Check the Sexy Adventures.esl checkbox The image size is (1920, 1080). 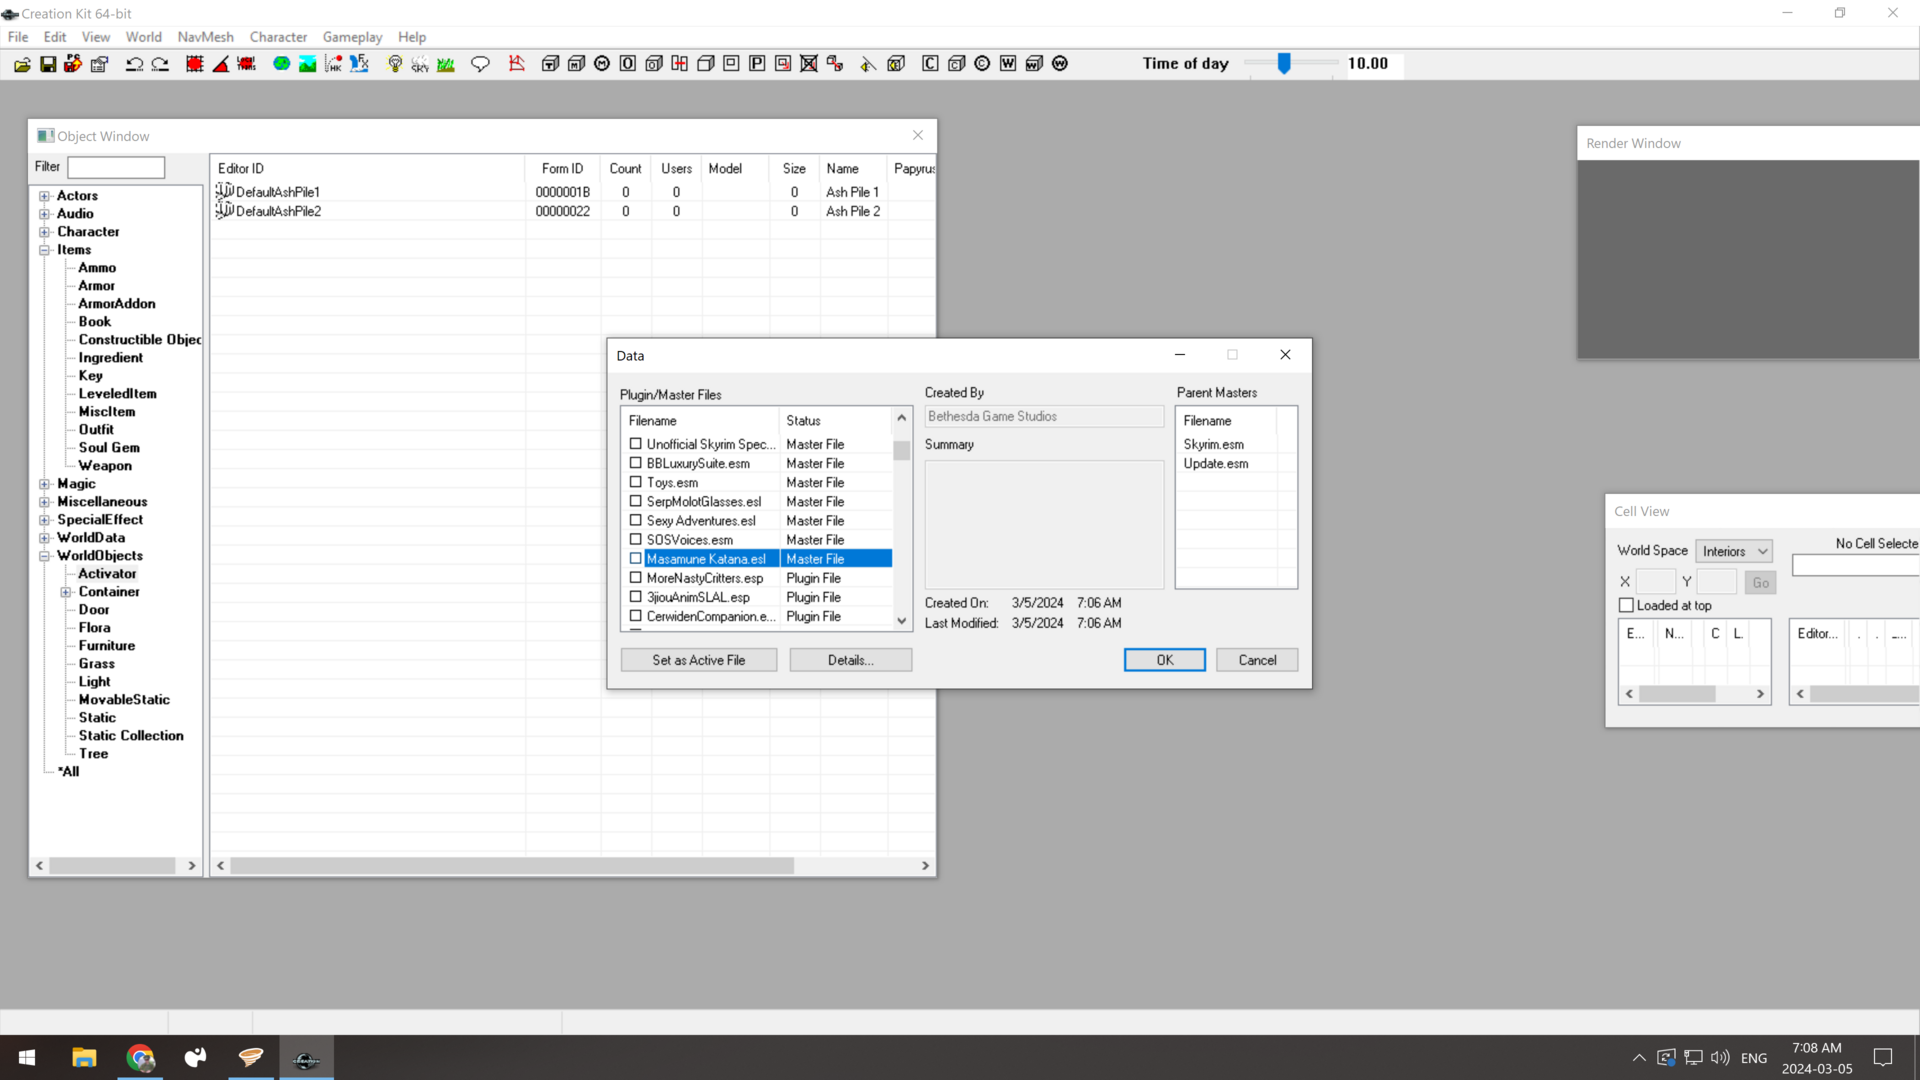635,520
